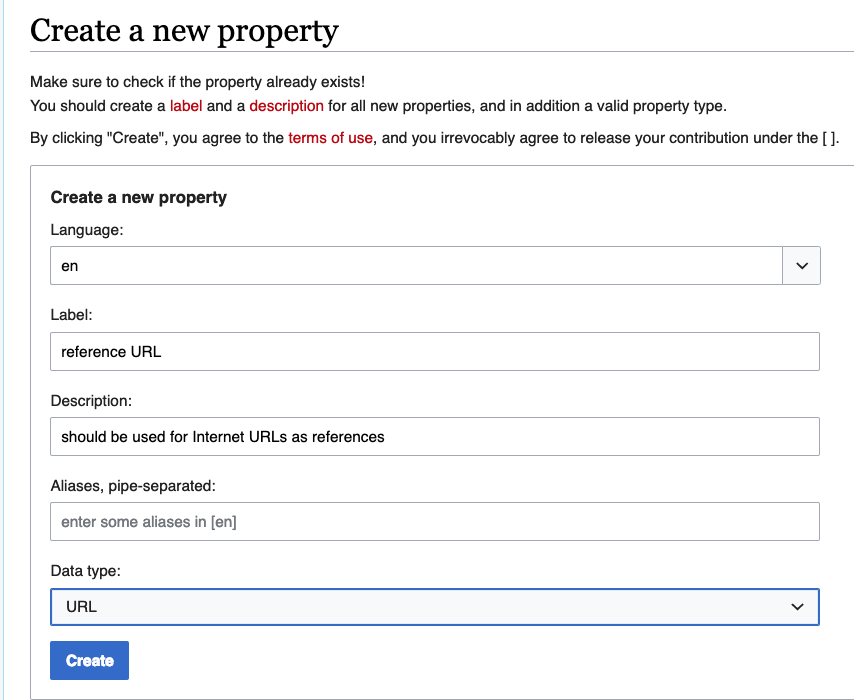The width and height of the screenshot is (854, 700).
Task: Click the blue Create button
Action: [89, 660]
